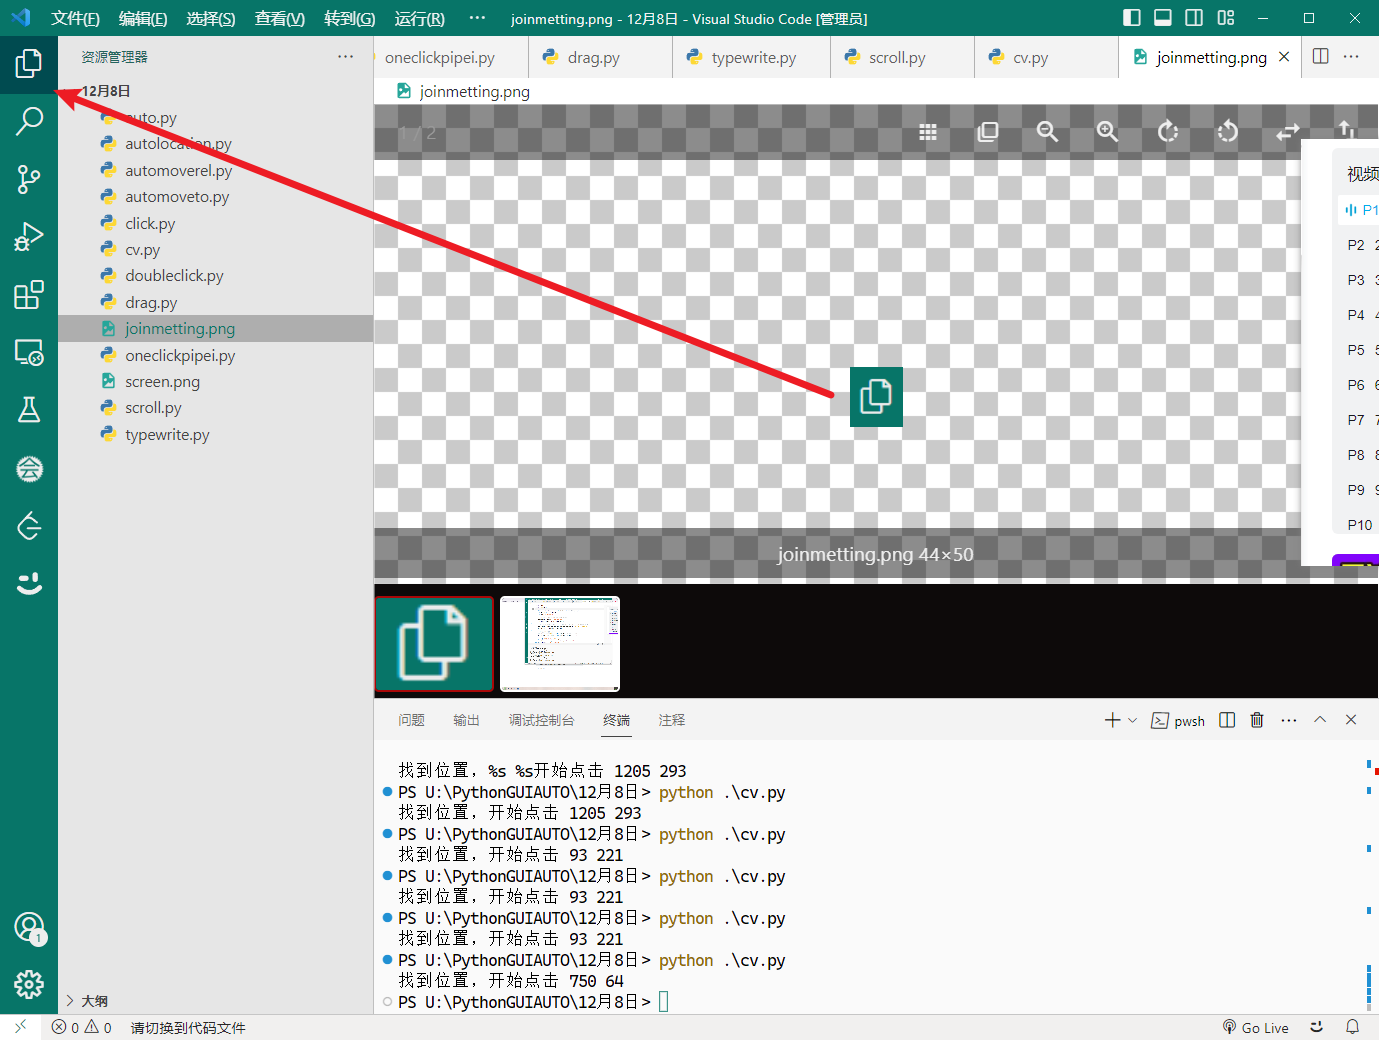Screen dimensions: 1379x1040
Task: Select the screenshot thumbnail in filmstrip
Action: pyautogui.click(x=560, y=643)
